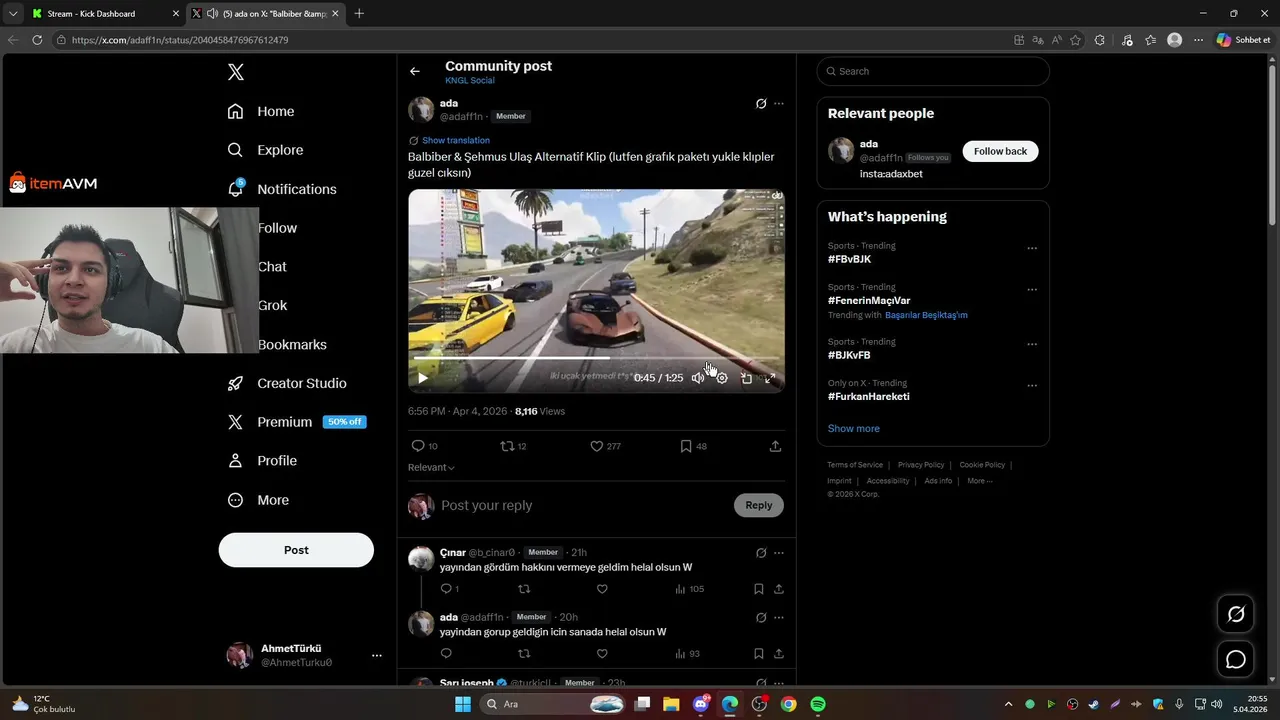1280x720 pixels.
Task: Open File Explorer from taskbar
Action: pyautogui.click(x=671, y=704)
